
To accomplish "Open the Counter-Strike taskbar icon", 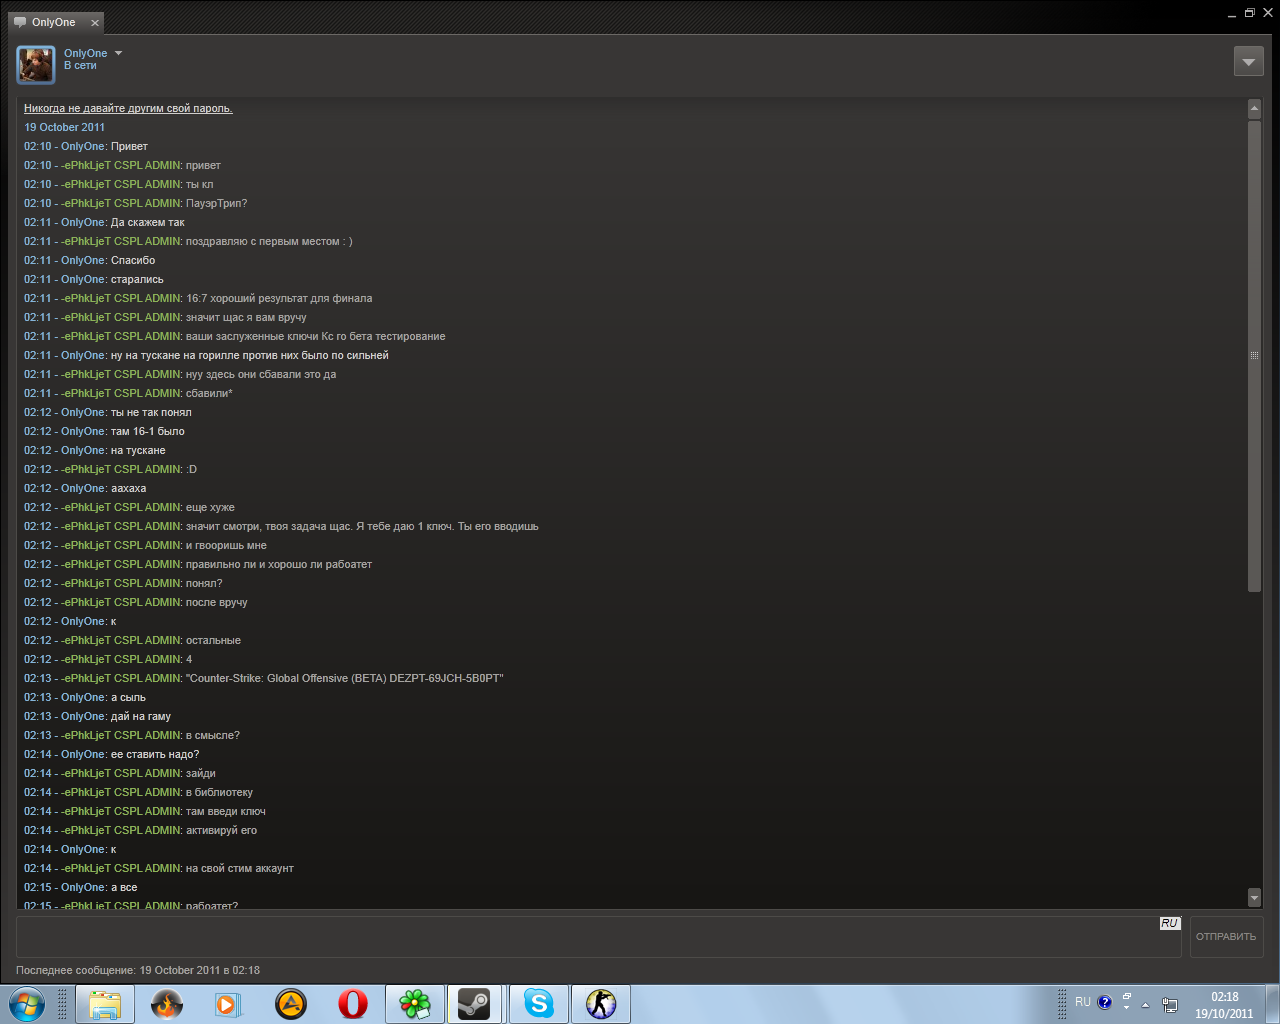I will point(601,1004).
